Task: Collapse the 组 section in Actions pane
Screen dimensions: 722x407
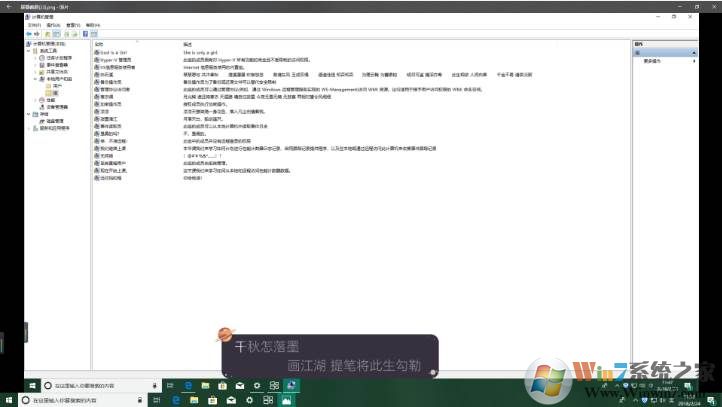Action: click(x=693, y=53)
